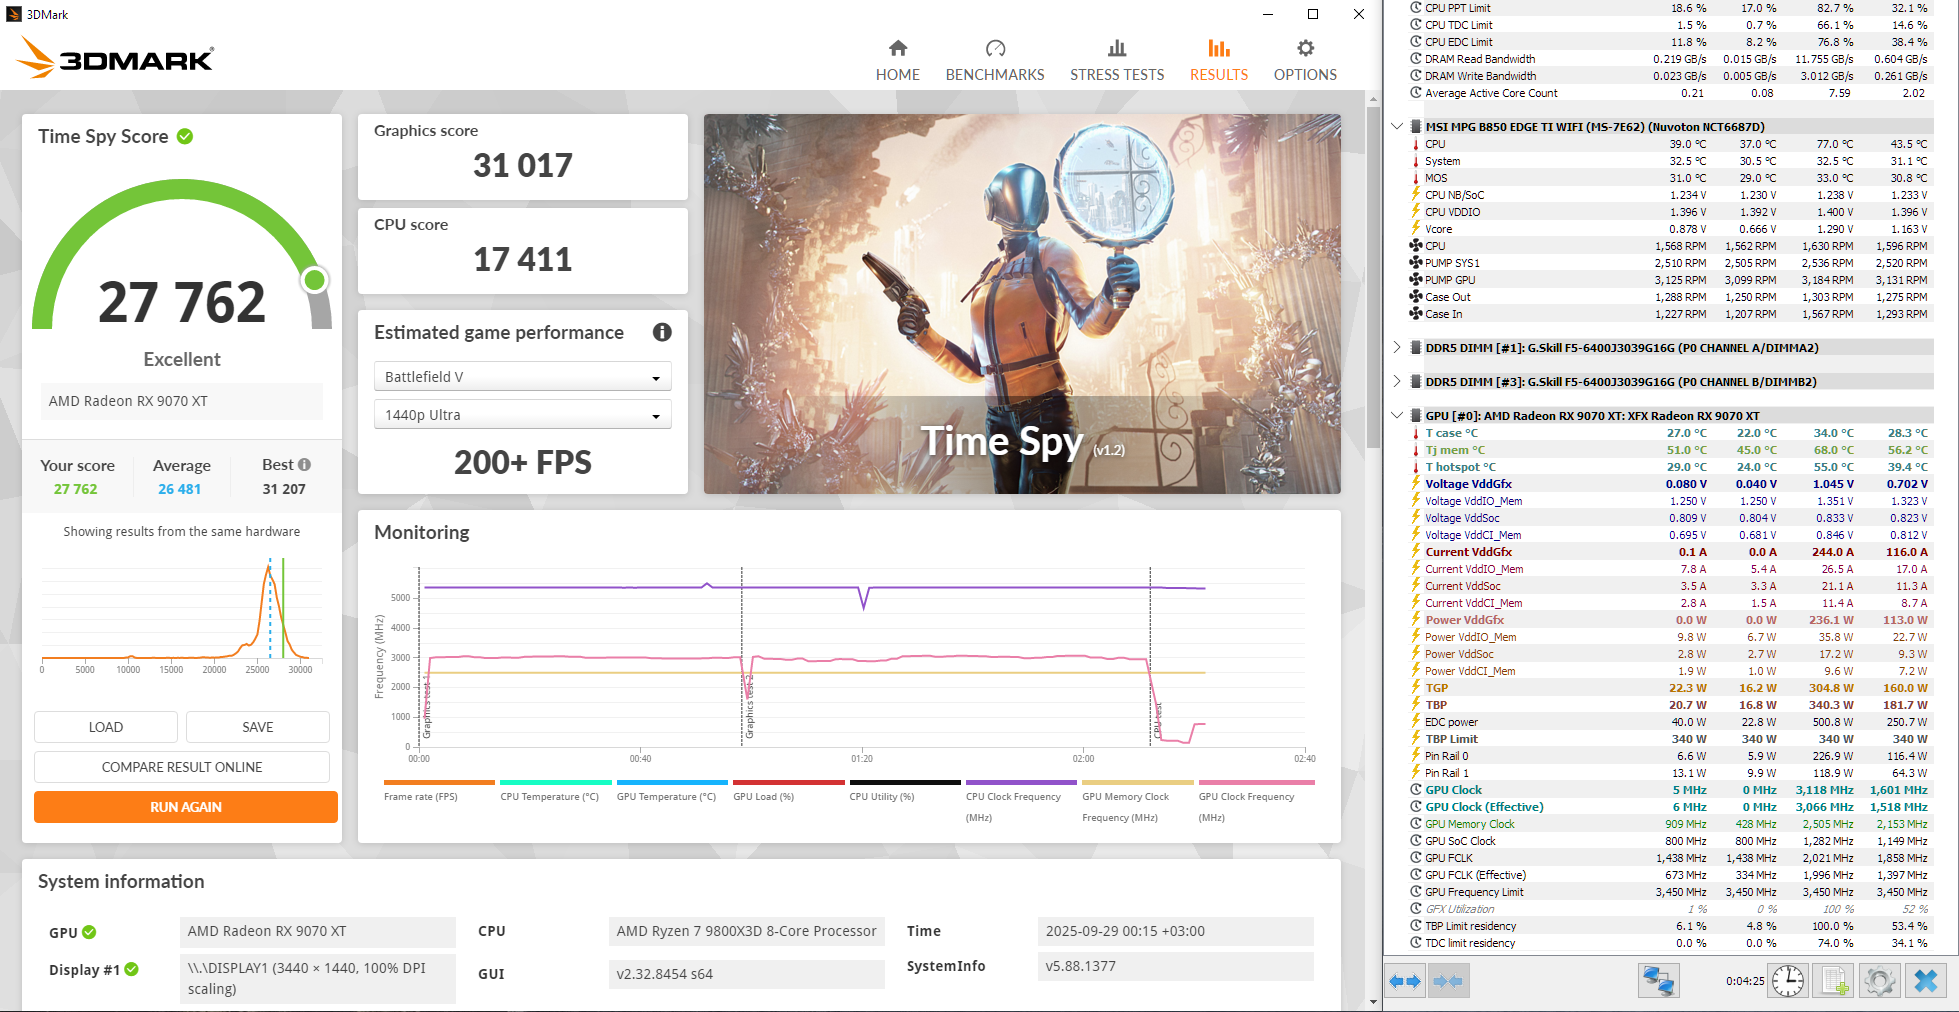
Task: Click lightning icon on Vcore row
Action: tap(1416, 229)
